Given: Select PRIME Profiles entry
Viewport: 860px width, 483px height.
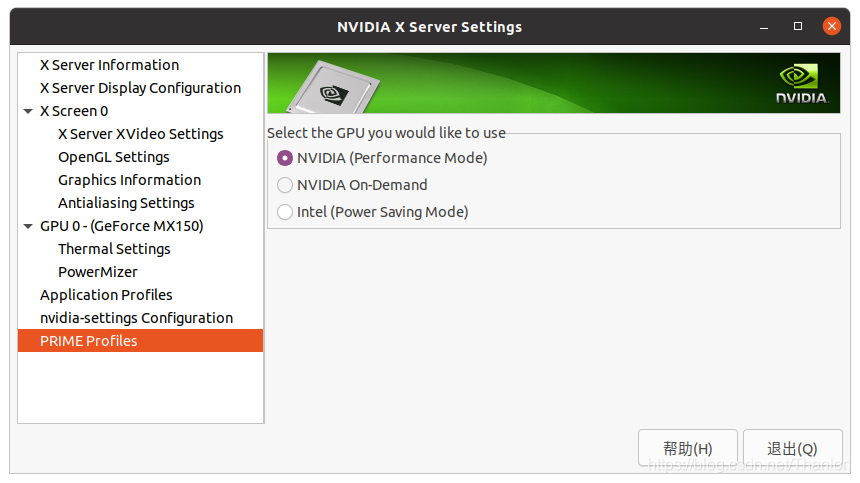Looking at the screenshot, I should (x=89, y=341).
